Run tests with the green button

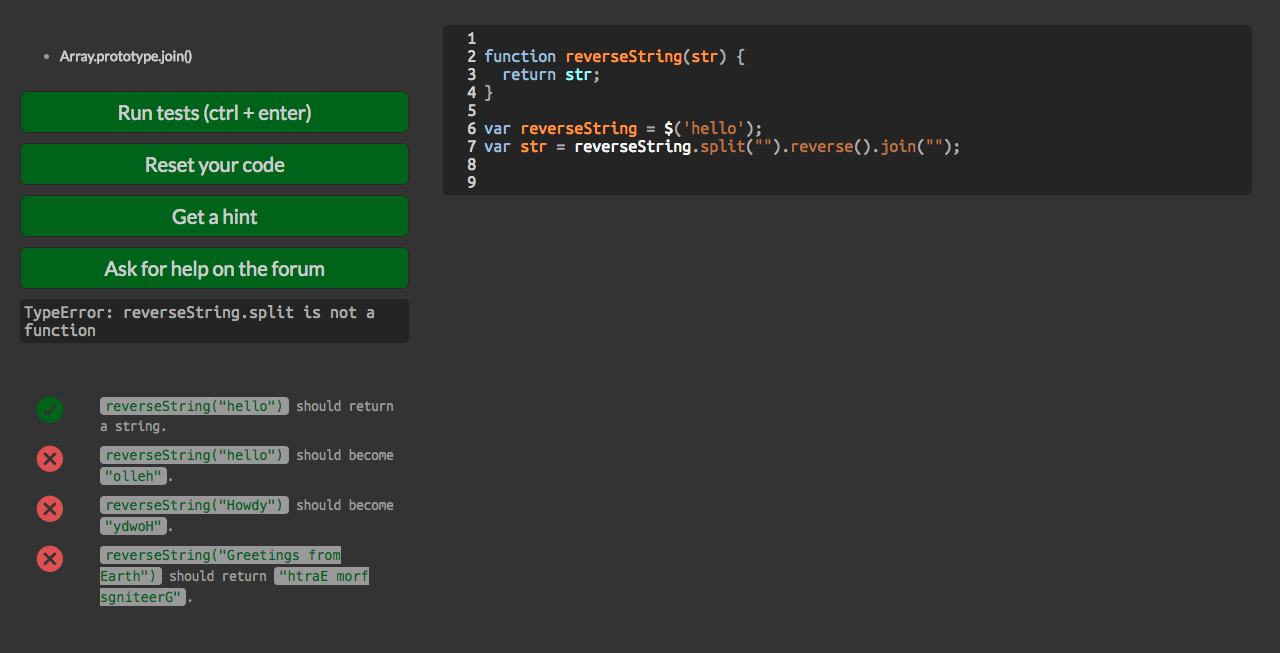tap(214, 113)
